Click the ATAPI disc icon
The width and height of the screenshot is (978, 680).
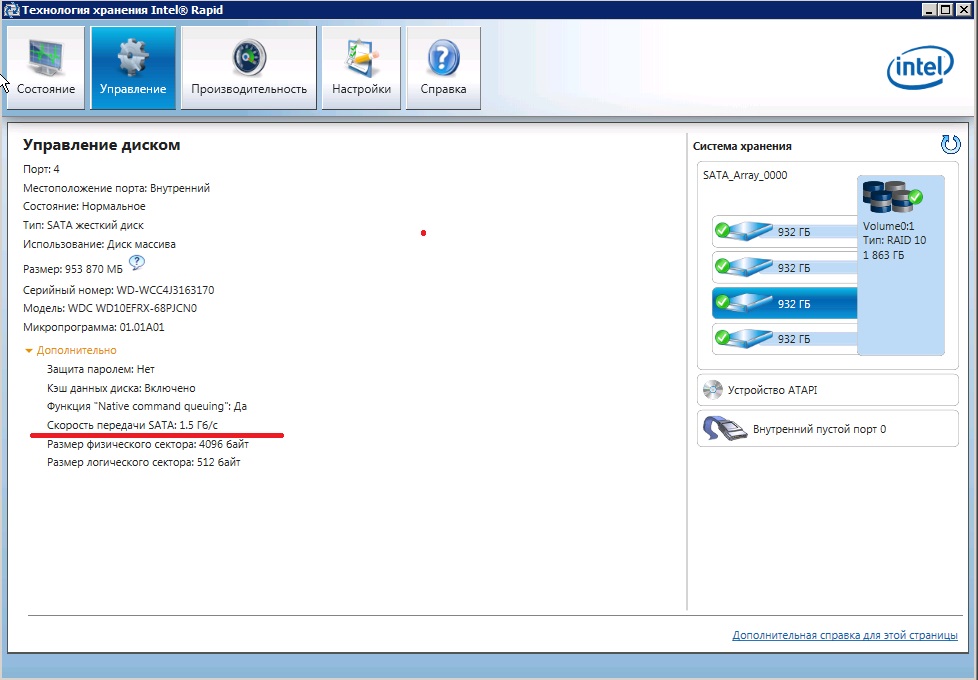[x=712, y=390]
